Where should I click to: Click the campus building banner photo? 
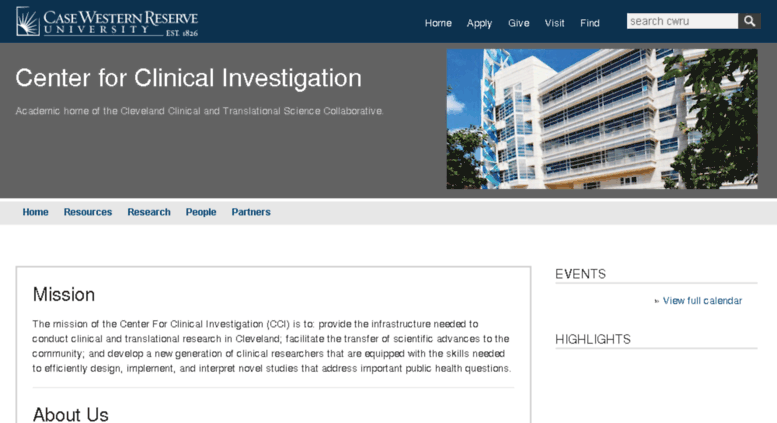[x=602, y=119]
